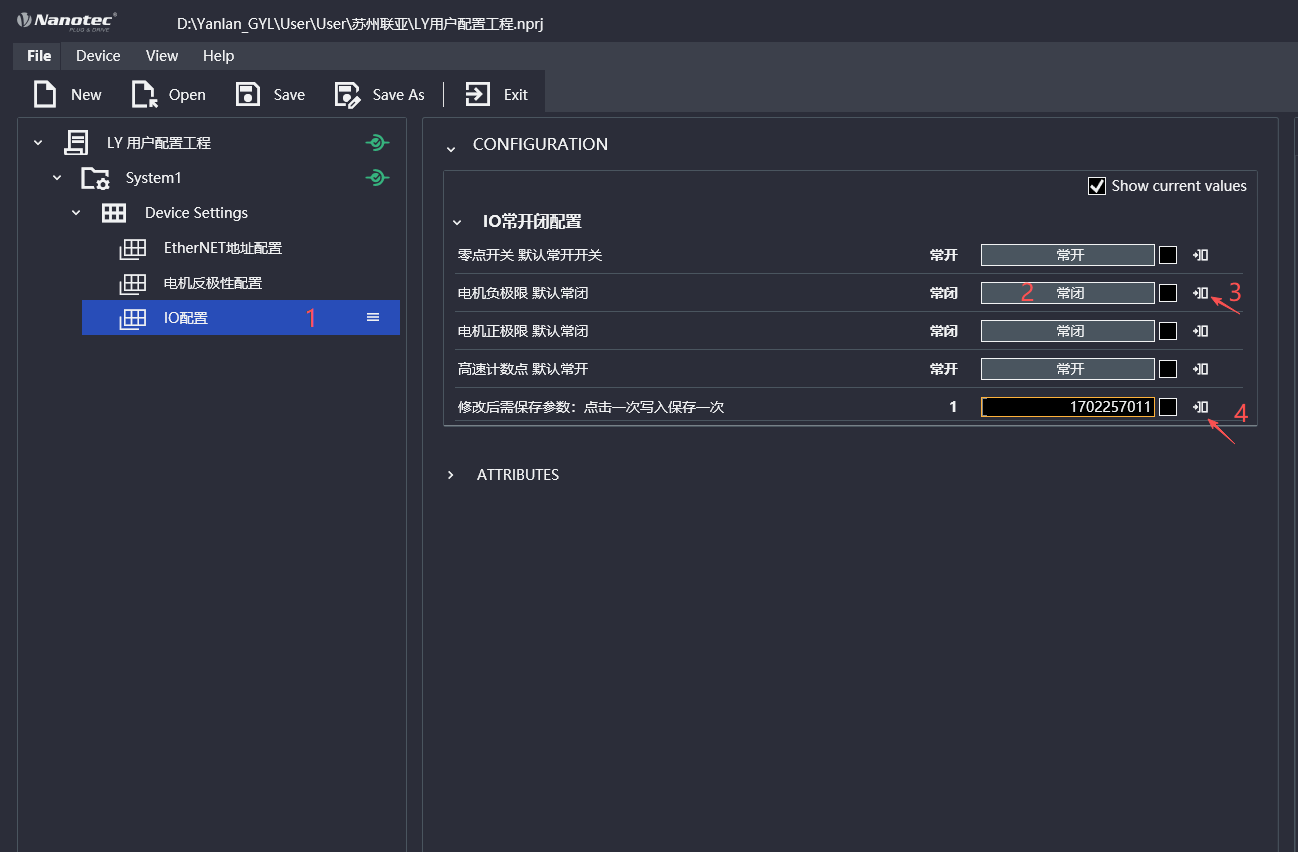The height and width of the screenshot is (854, 1300).
Task: Click the write icon for 修改后需保存参数 row
Action: coord(1201,407)
